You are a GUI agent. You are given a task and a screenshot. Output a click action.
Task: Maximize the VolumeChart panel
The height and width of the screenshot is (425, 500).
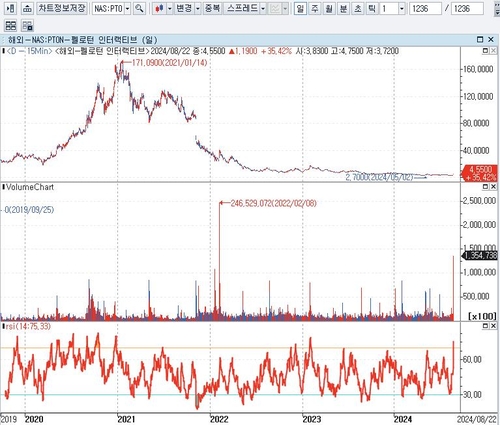pyautogui.click(x=486, y=187)
